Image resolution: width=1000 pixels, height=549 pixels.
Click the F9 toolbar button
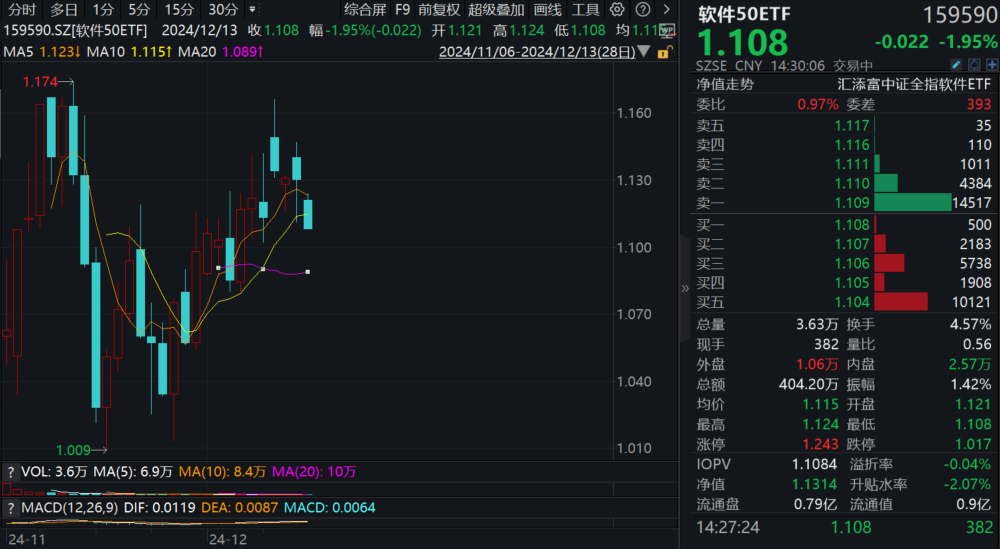pos(402,10)
